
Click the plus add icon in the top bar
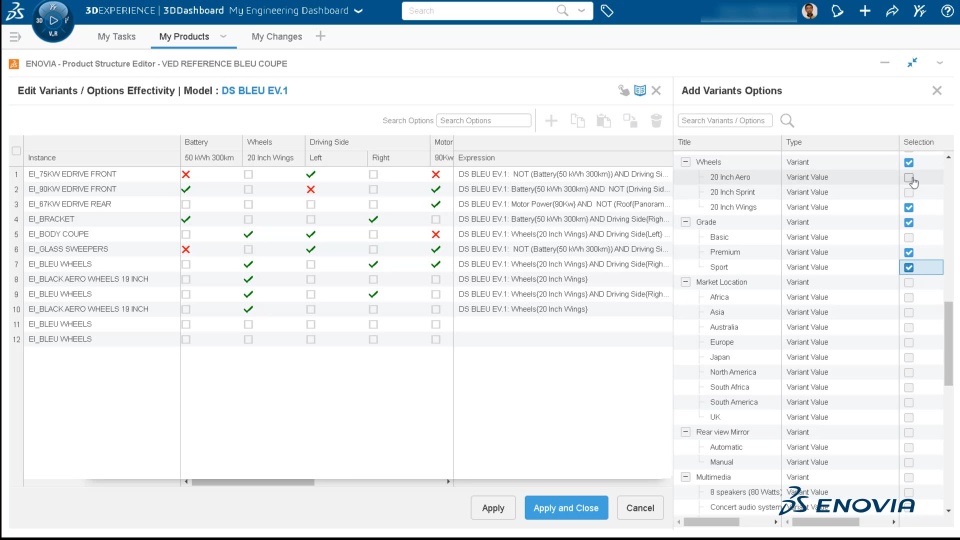pos(864,11)
